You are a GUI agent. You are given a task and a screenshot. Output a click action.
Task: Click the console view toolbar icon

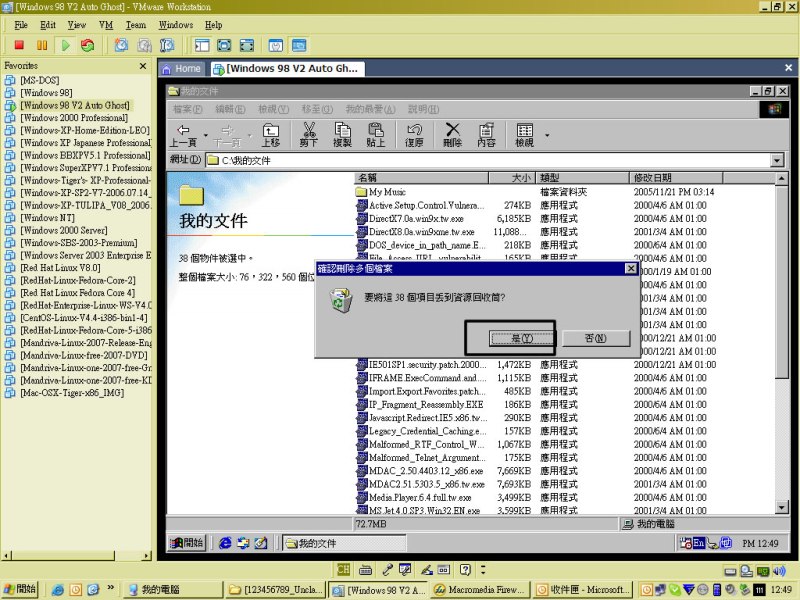(x=299, y=45)
